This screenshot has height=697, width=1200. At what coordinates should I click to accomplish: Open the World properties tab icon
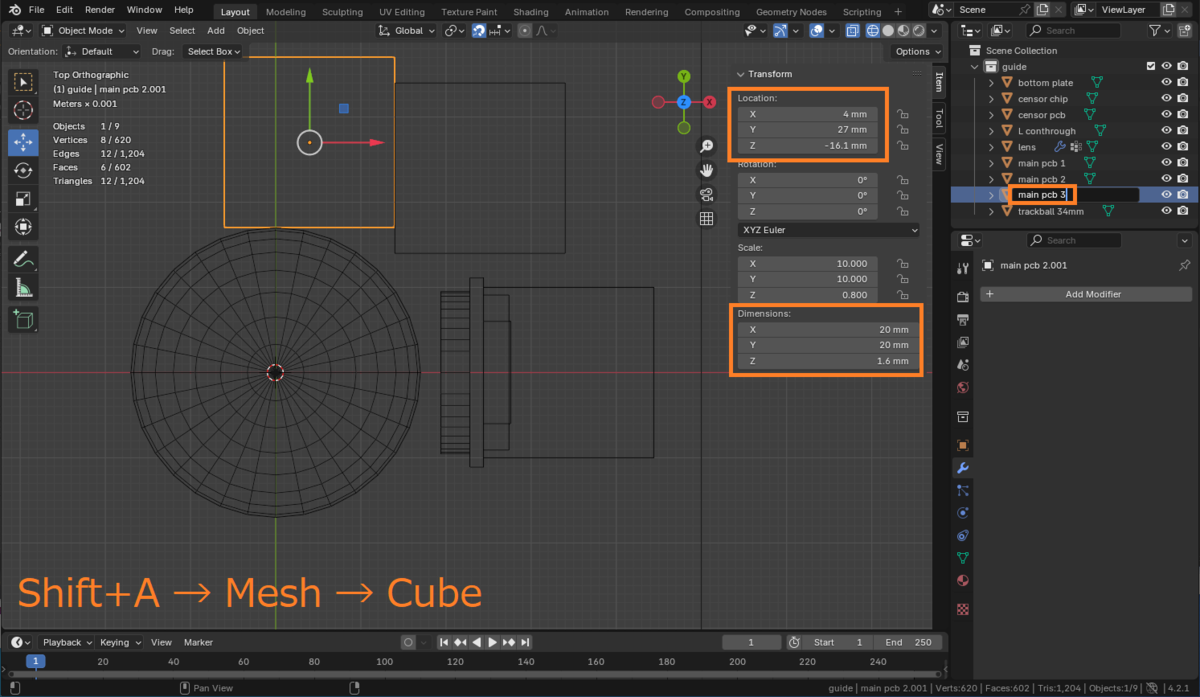pos(963,388)
